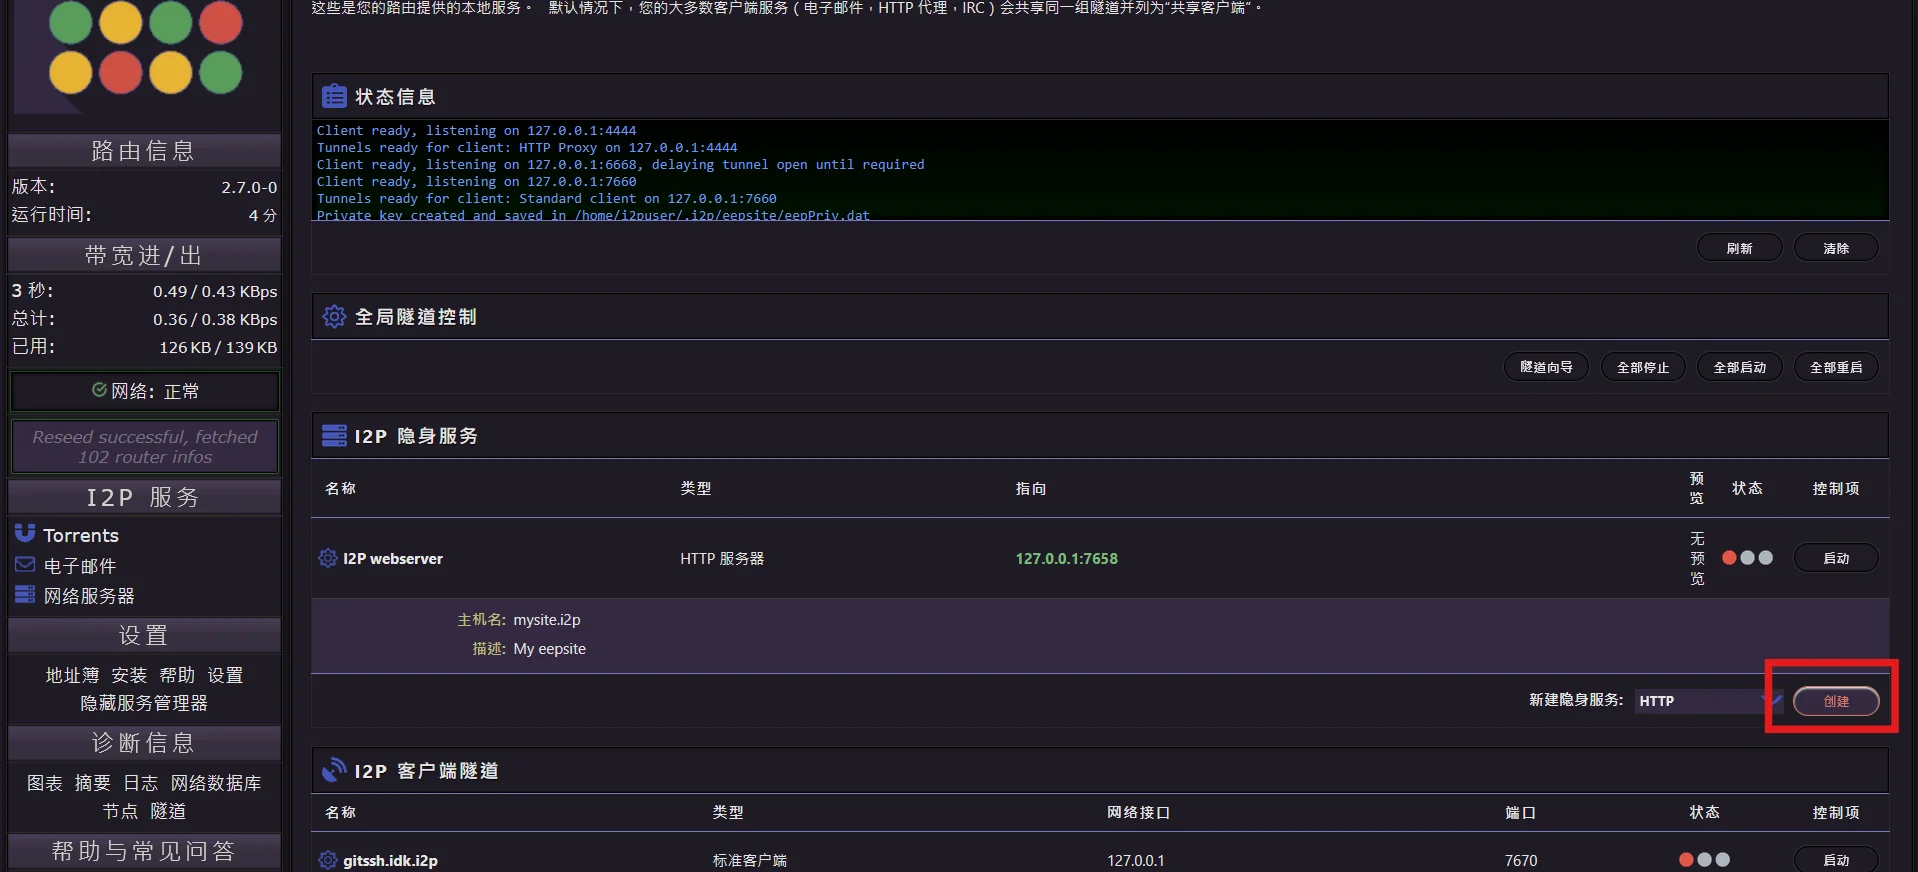The width and height of the screenshot is (1918, 872).
Task: Click the gear icon next to gitssh.idk.i2p
Action: [x=327, y=860]
